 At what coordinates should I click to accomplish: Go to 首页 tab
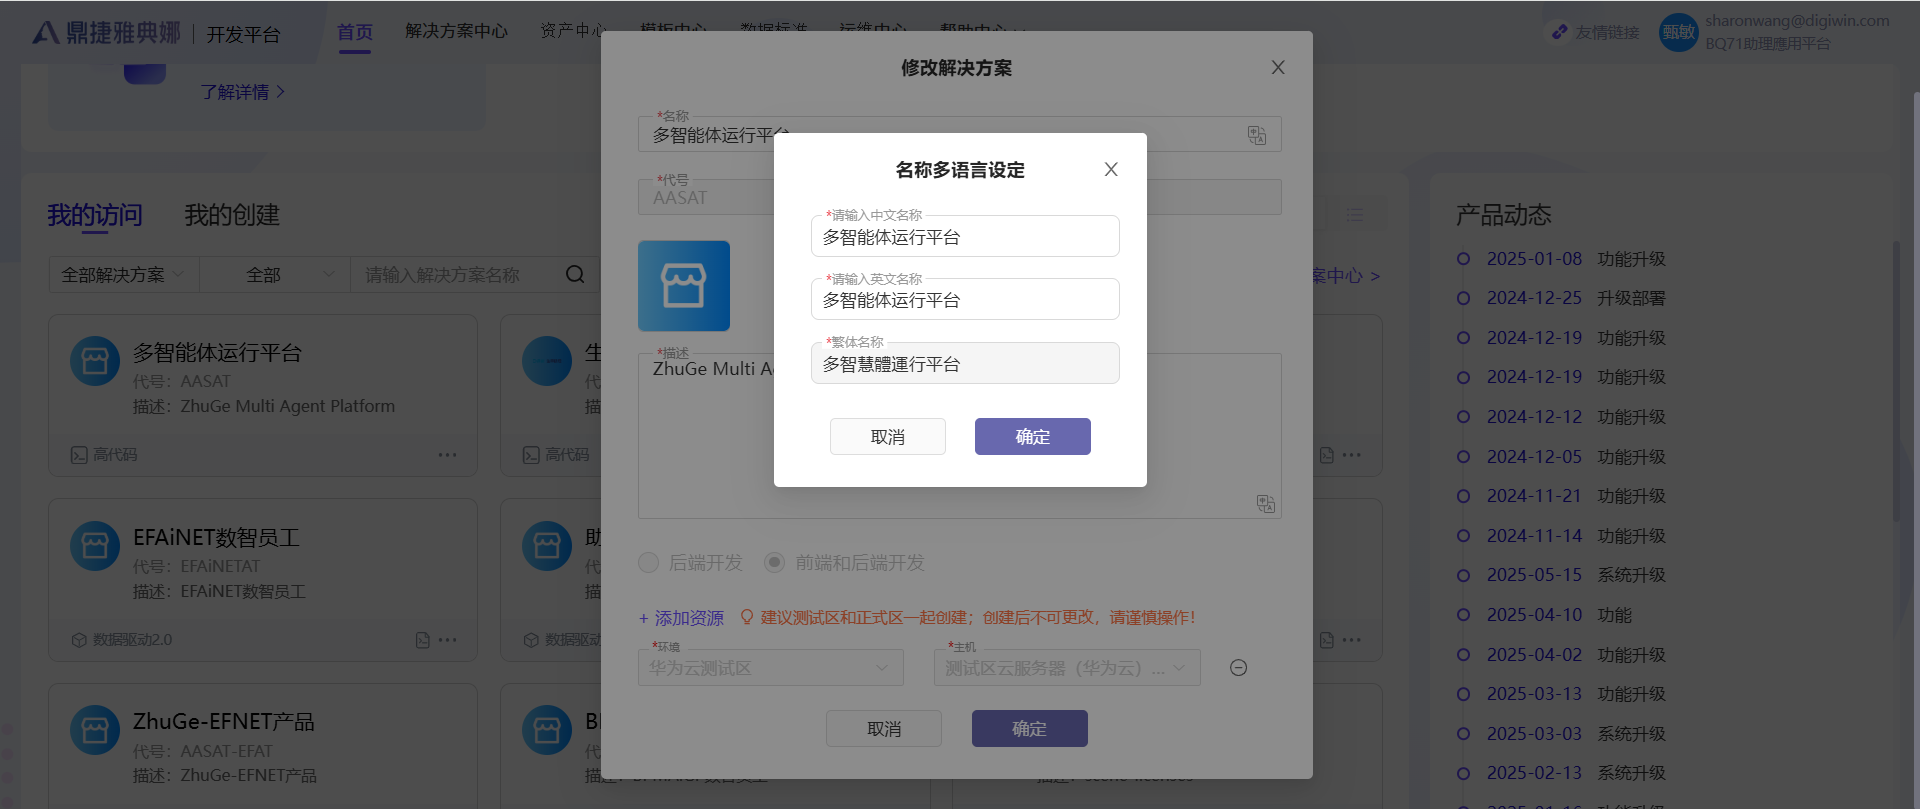click(x=355, y=32)
